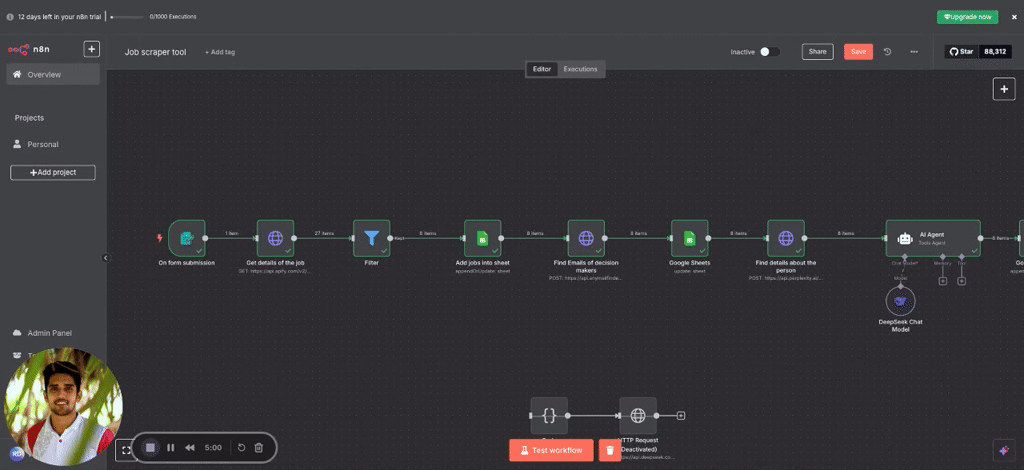The image size is (1024, 470).
Task: Click the webcam bubble thumbnail
Action: pos(63,407)
